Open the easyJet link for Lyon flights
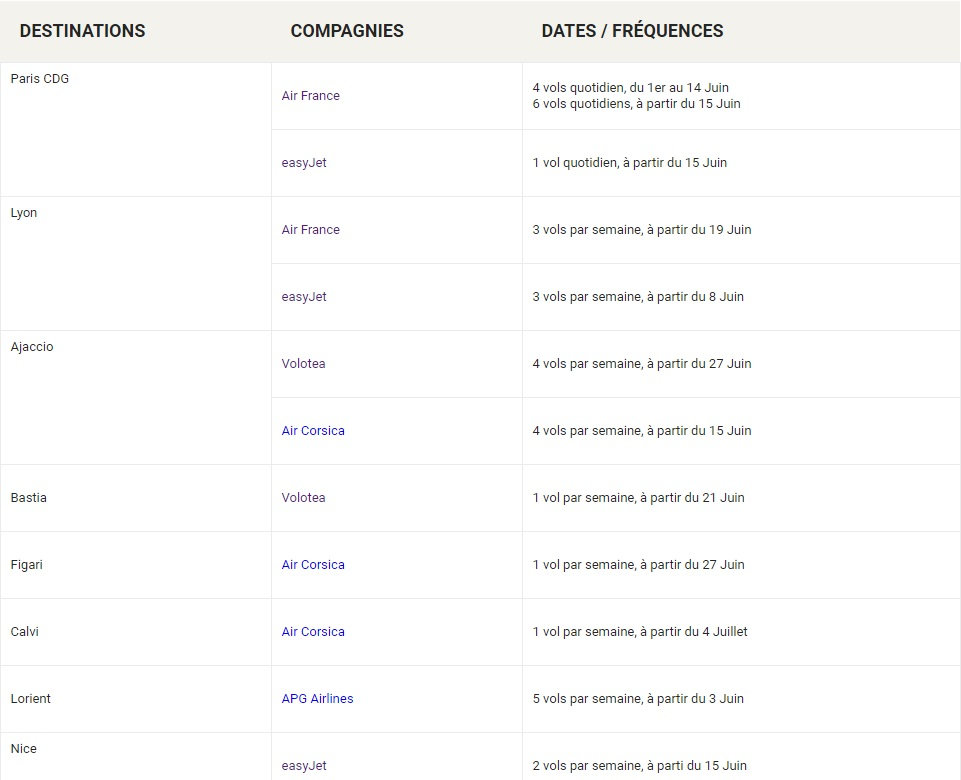The image size is (961, 780). (304, 297)
